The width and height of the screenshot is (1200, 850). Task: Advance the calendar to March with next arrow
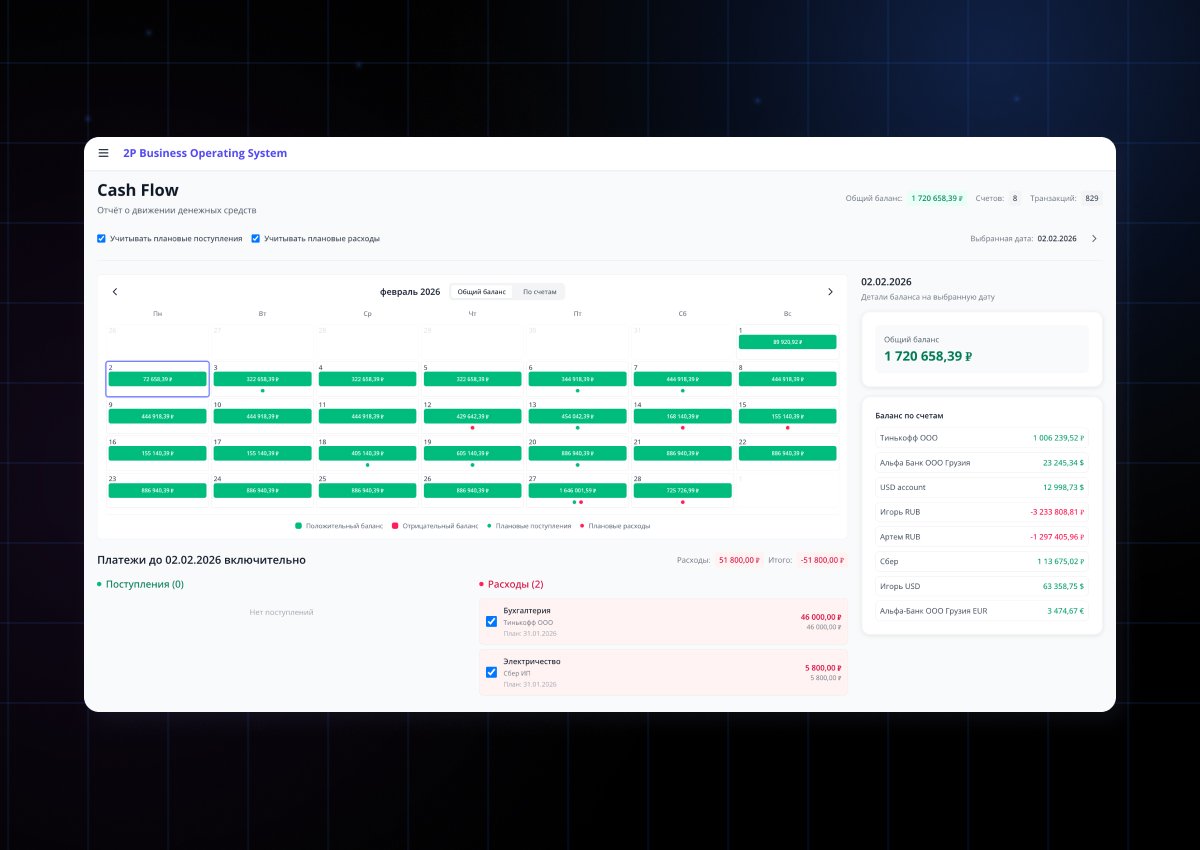click(830, 291)
